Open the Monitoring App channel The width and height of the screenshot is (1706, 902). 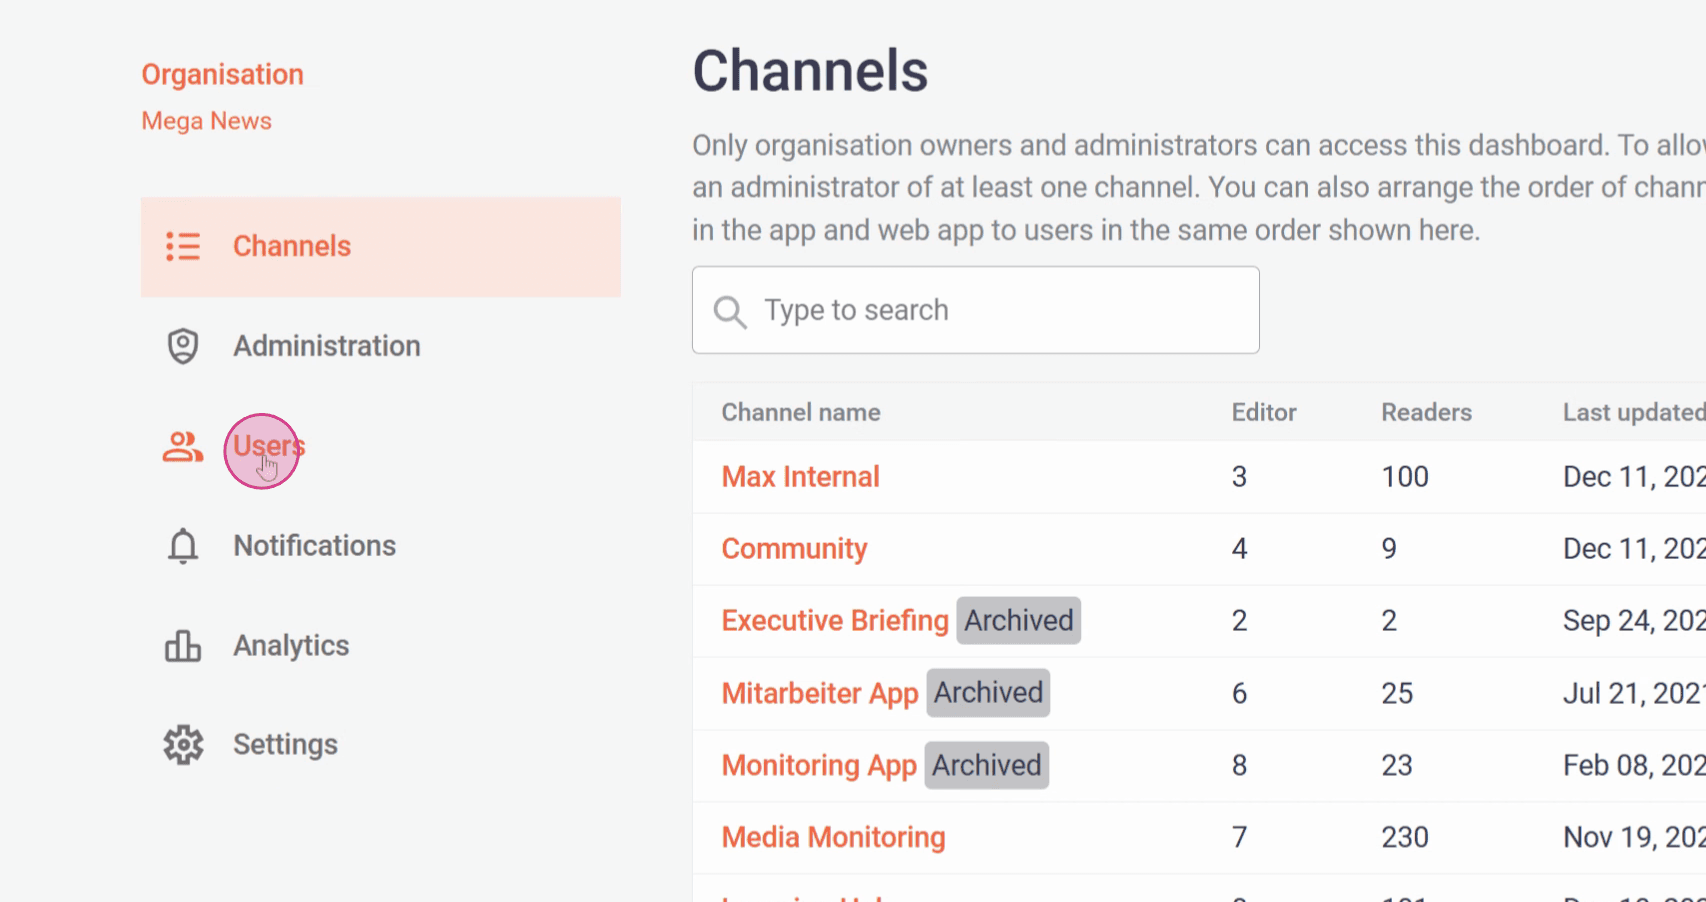pos(818,765)
